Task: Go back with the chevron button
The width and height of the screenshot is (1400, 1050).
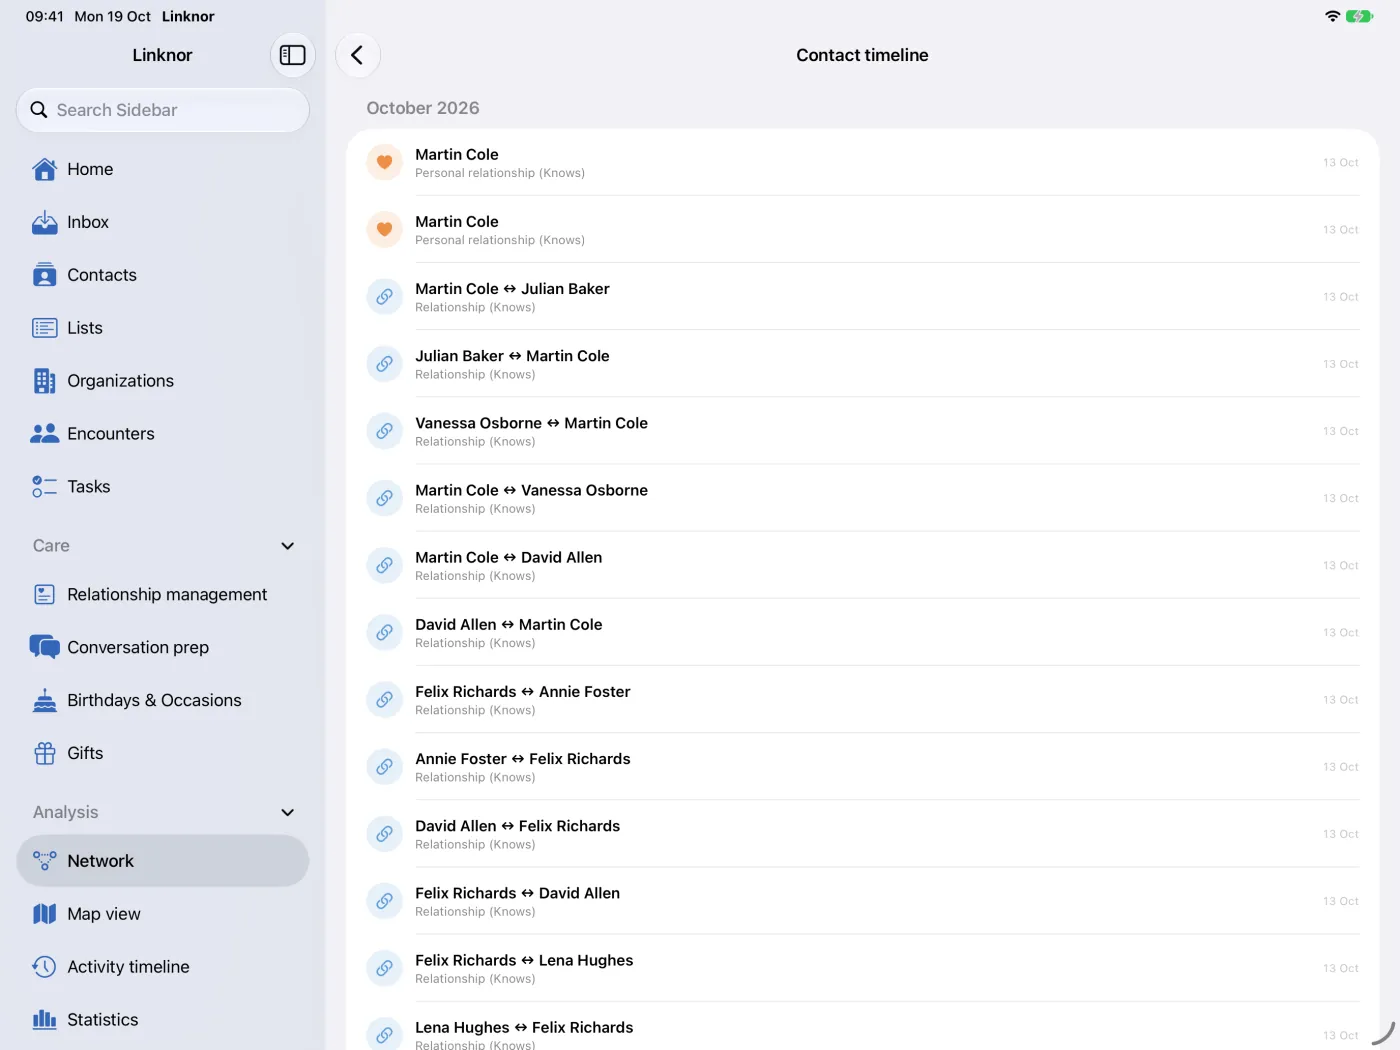Action: 357,55
